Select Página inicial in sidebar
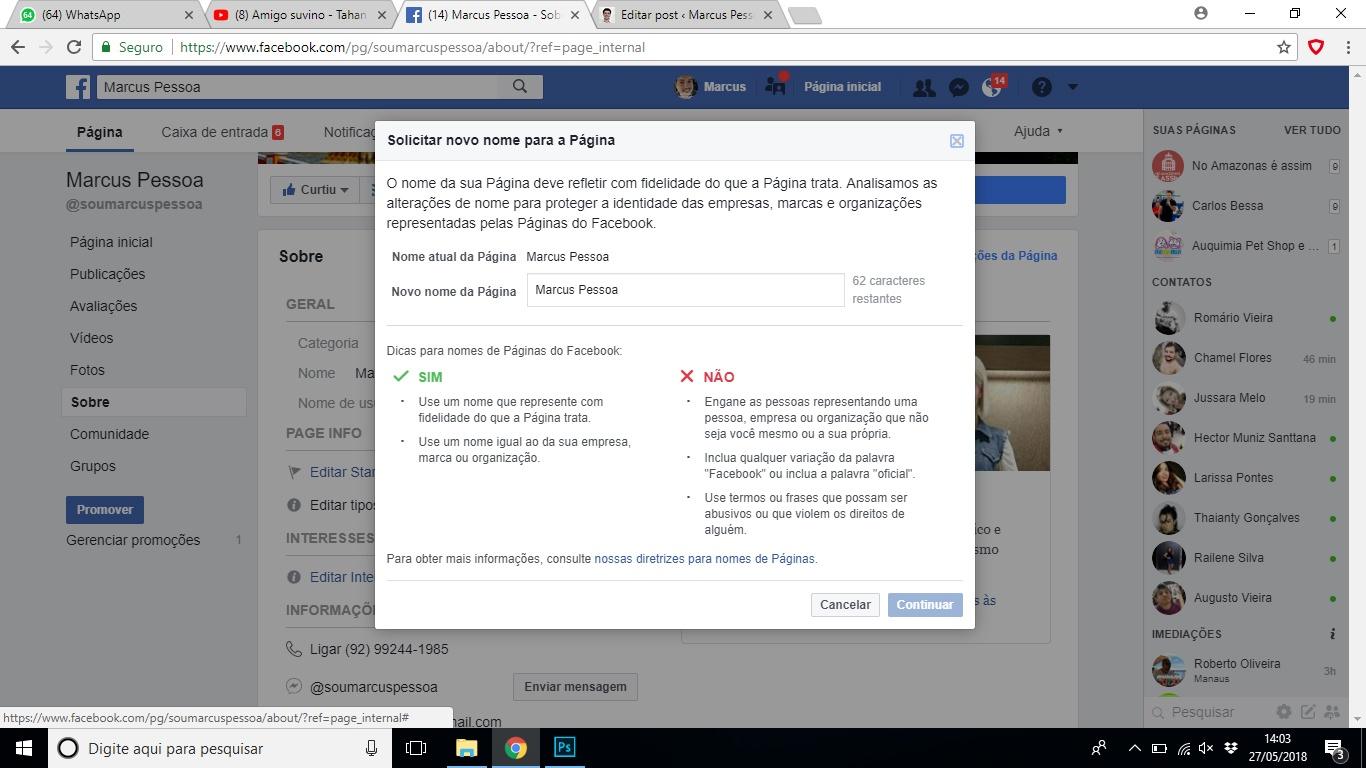The height and width of the screenshot is (768, 1366). tap(111, 242)
